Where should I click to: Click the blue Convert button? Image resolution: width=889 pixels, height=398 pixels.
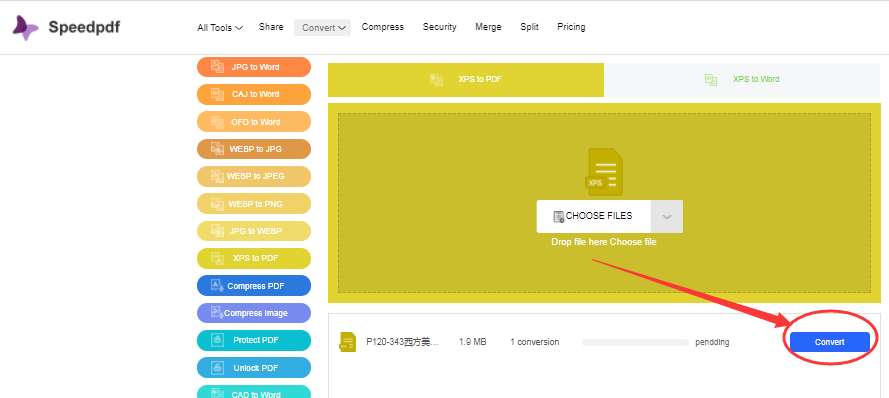829,342
